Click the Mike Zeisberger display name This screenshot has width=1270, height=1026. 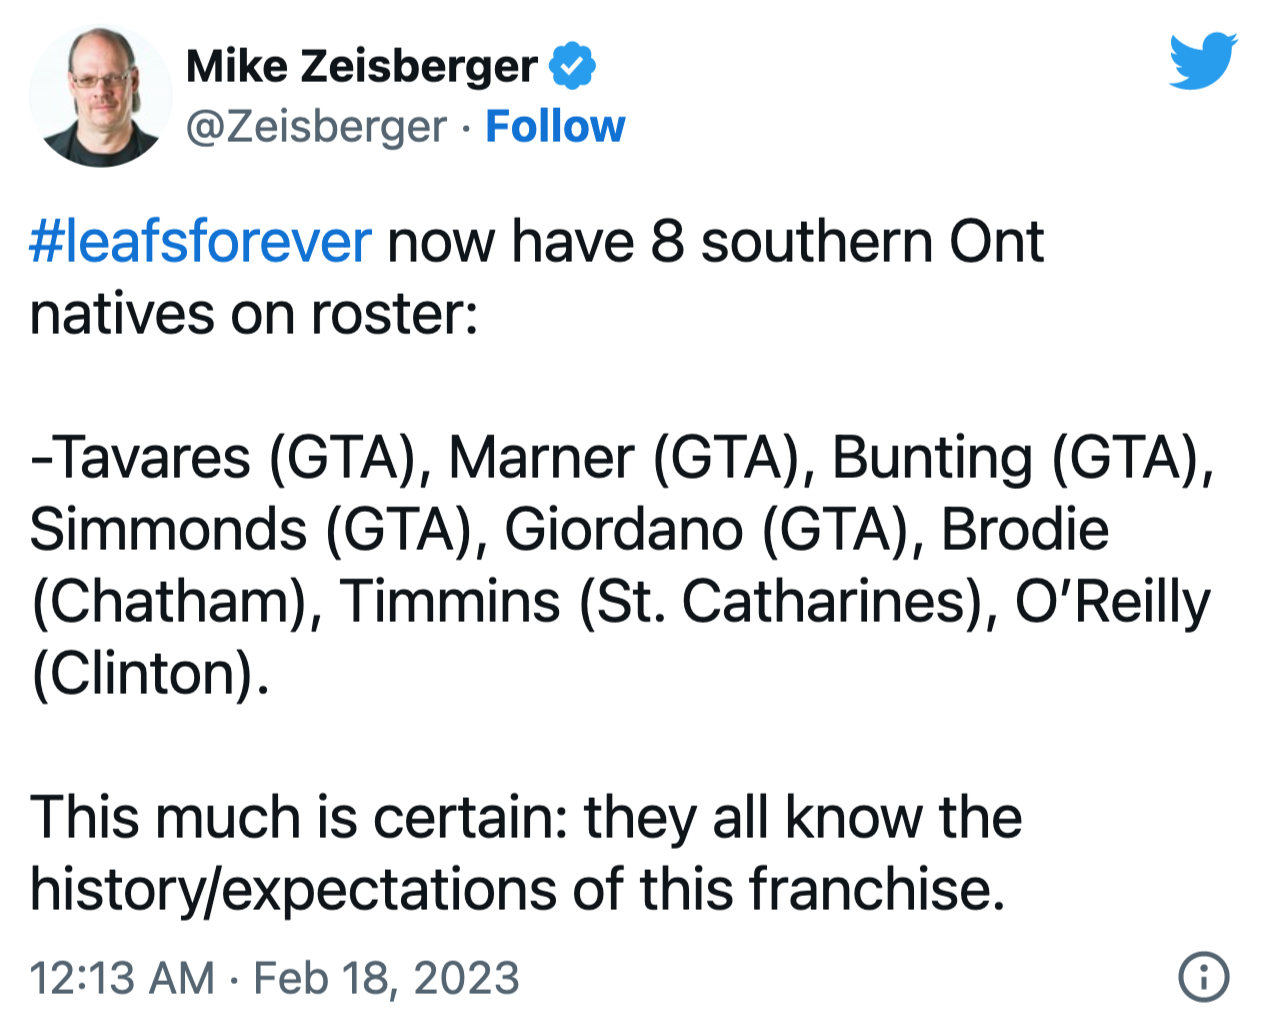[362, 67]
